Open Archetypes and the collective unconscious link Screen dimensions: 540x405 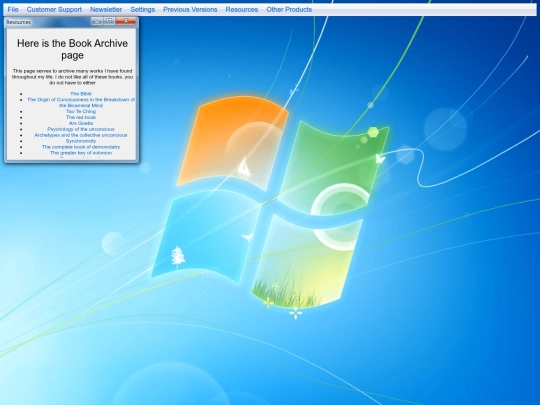81,135
